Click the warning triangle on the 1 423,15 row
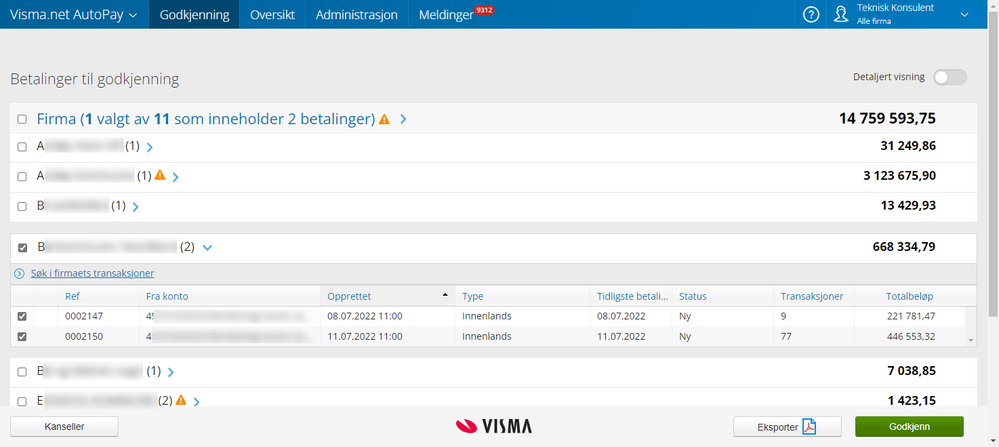Screen dimensions: 999x447 click(181, 401)
